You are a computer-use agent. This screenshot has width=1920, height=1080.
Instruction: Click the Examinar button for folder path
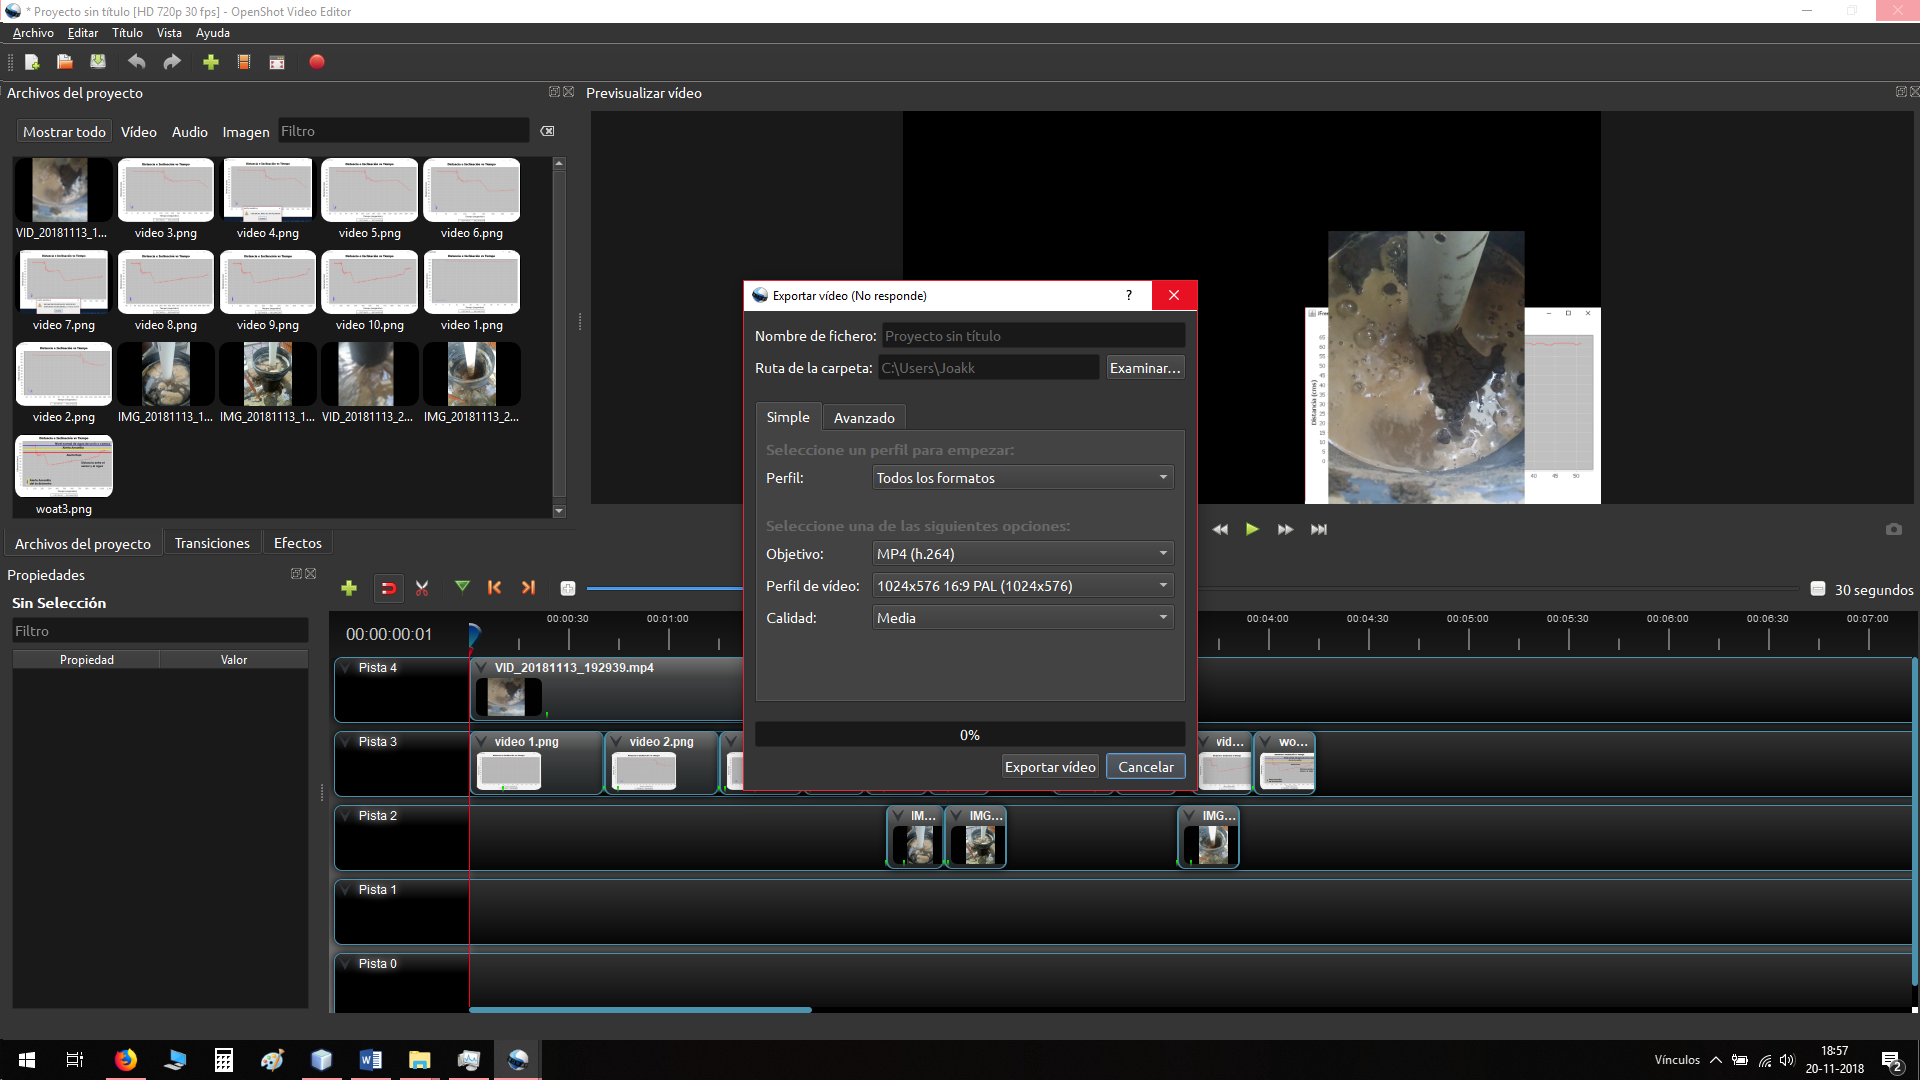[1144, 367]
